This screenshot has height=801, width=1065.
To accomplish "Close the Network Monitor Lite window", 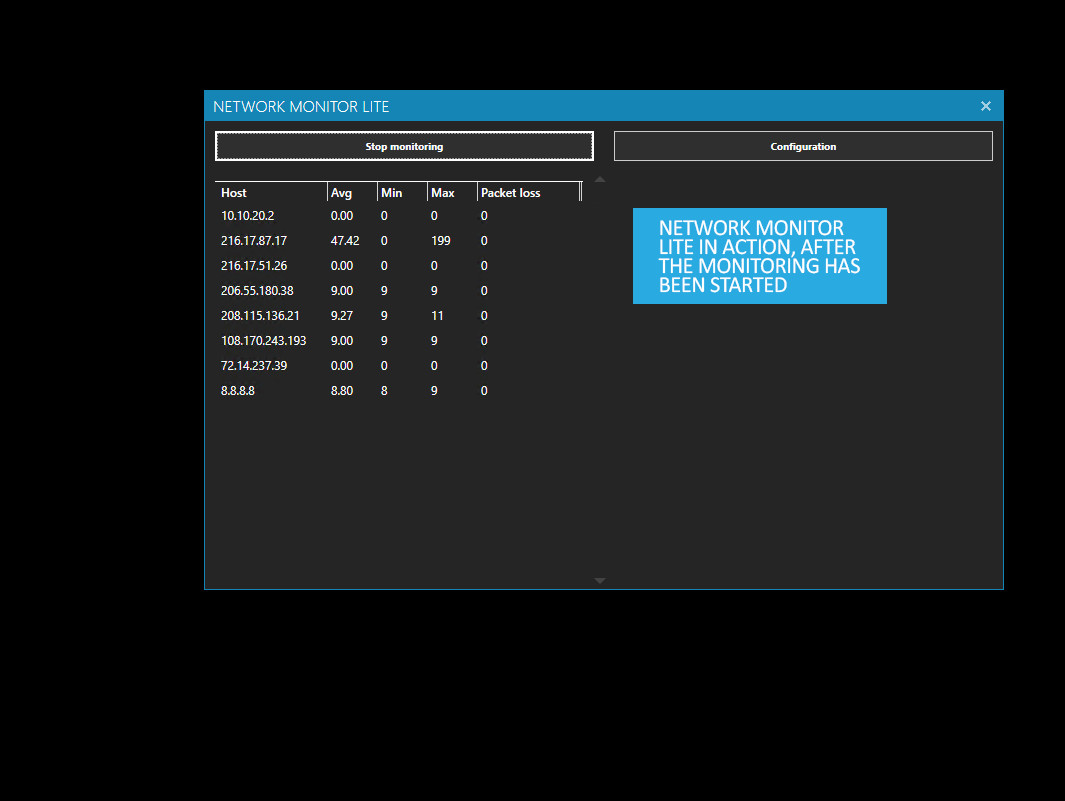I will pyautogui.click(x=985, y=105).
